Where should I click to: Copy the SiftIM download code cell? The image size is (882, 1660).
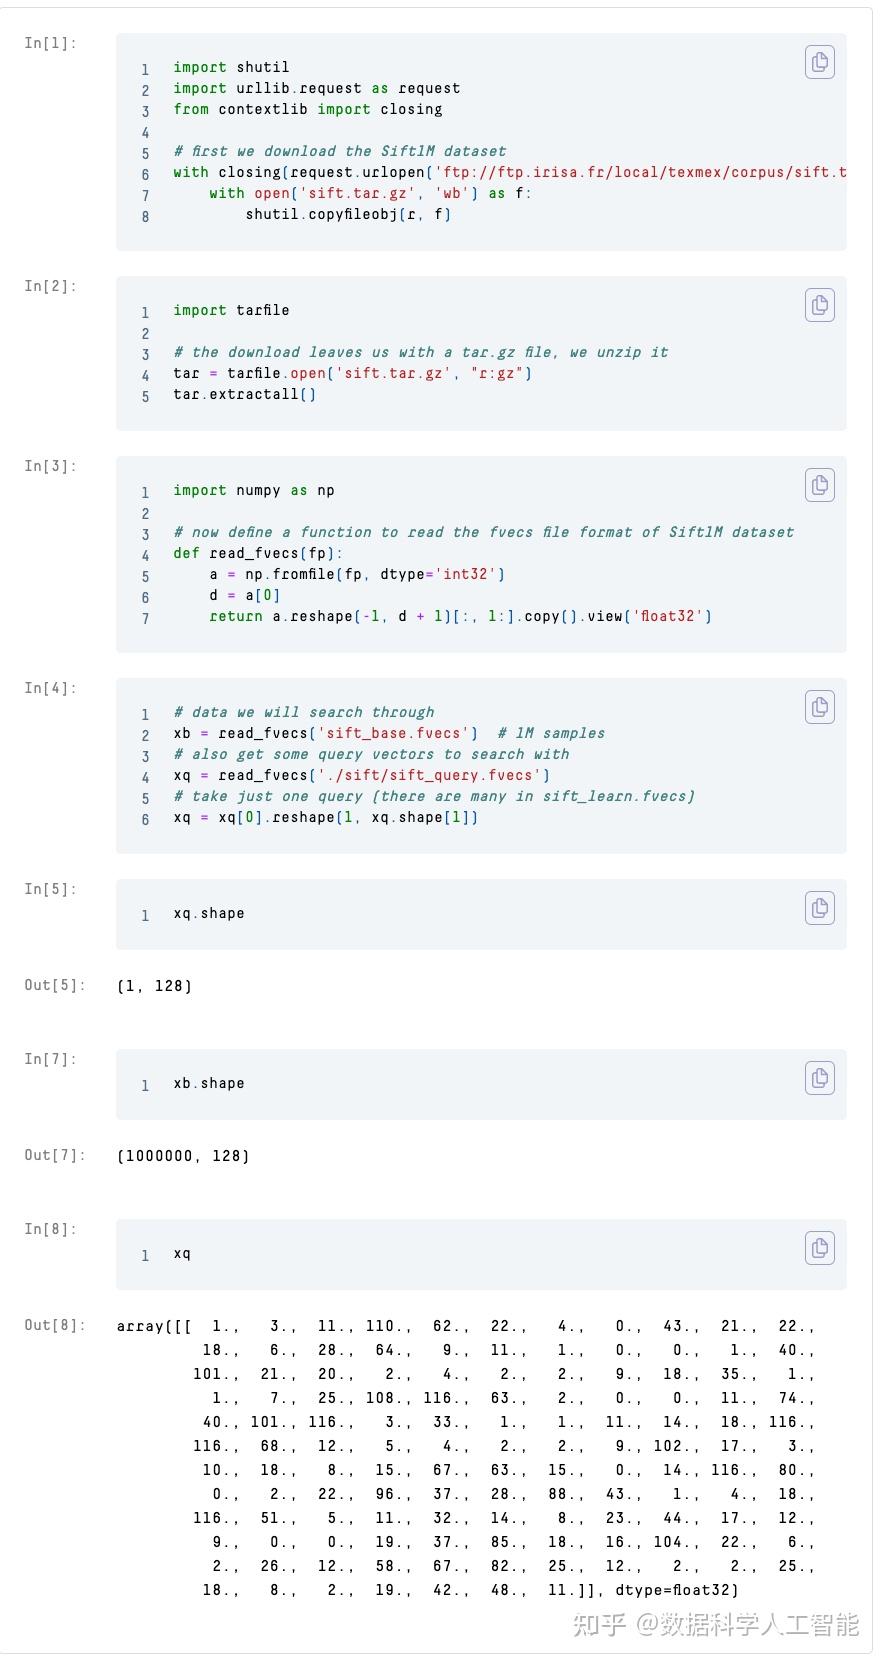[x=819, y=62]
